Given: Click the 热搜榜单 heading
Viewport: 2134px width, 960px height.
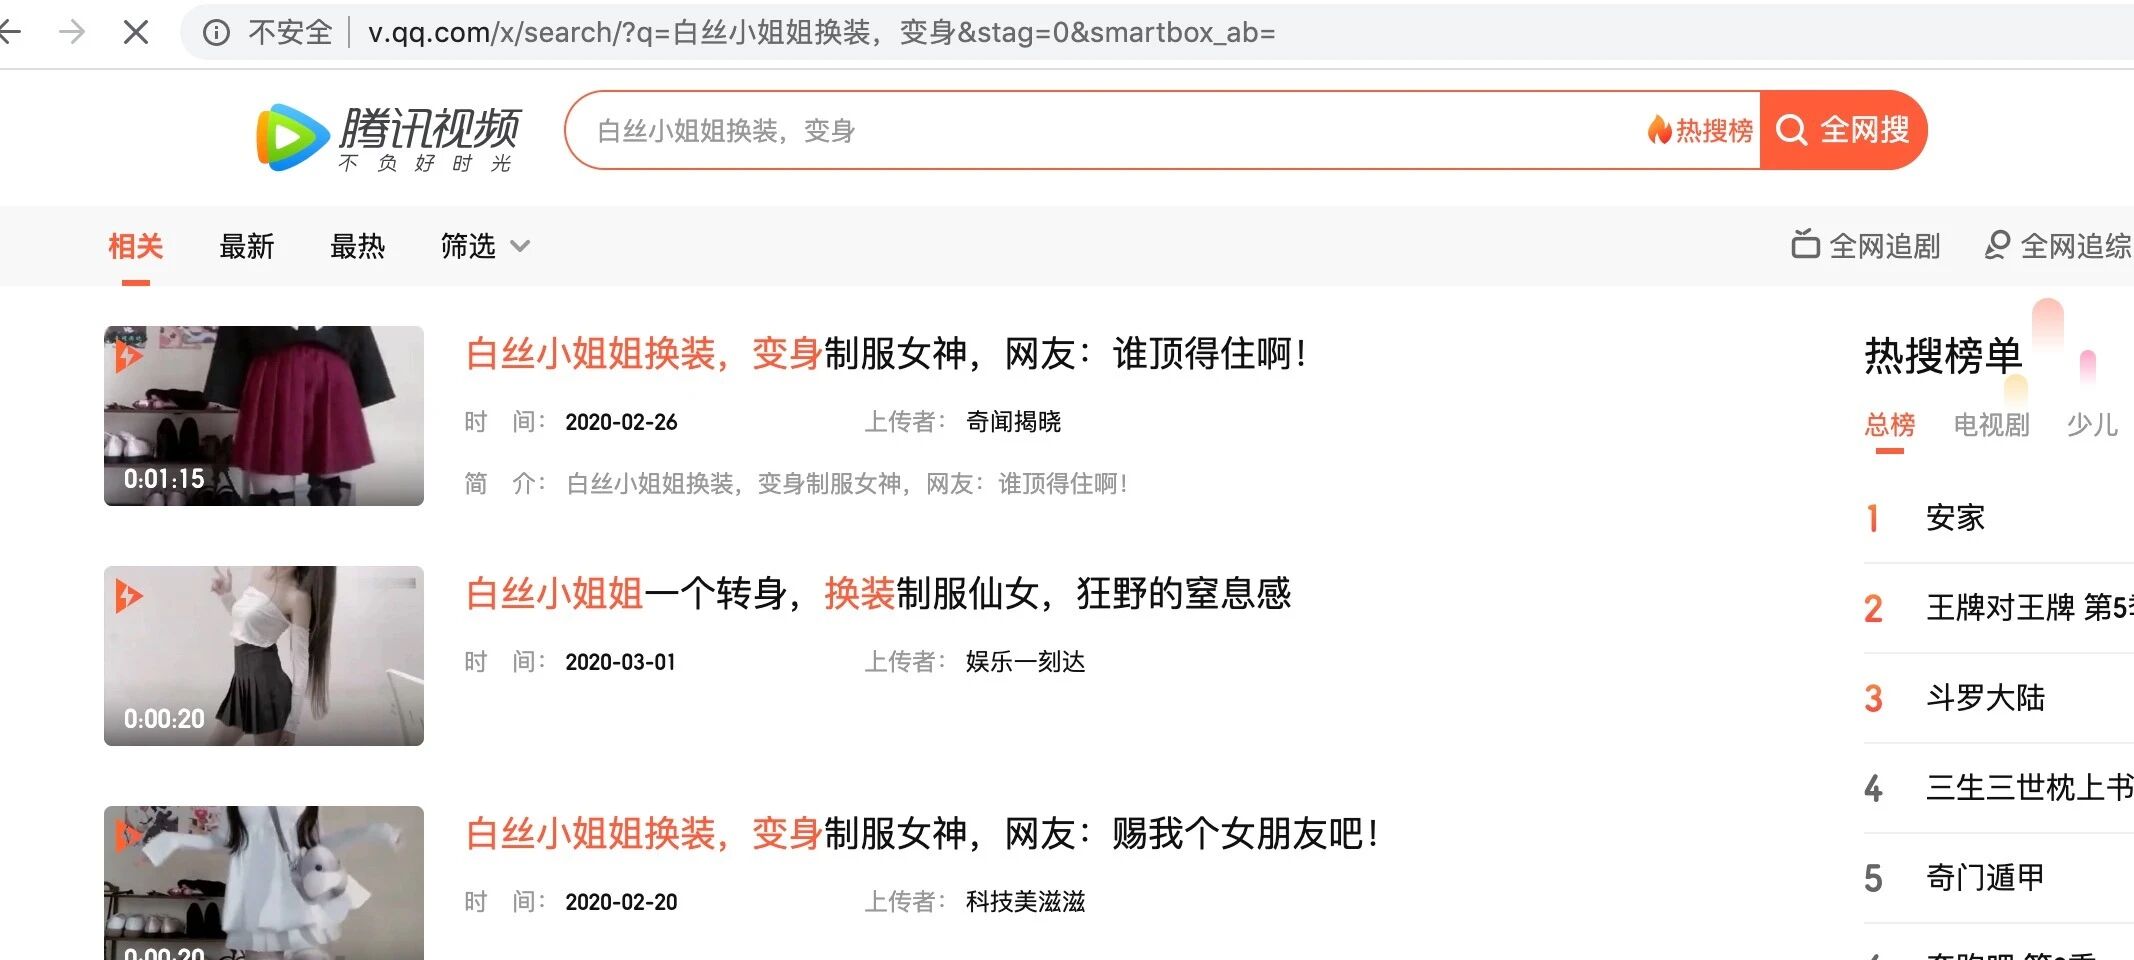Looking at the screenshot, I should coord(1943,356).
